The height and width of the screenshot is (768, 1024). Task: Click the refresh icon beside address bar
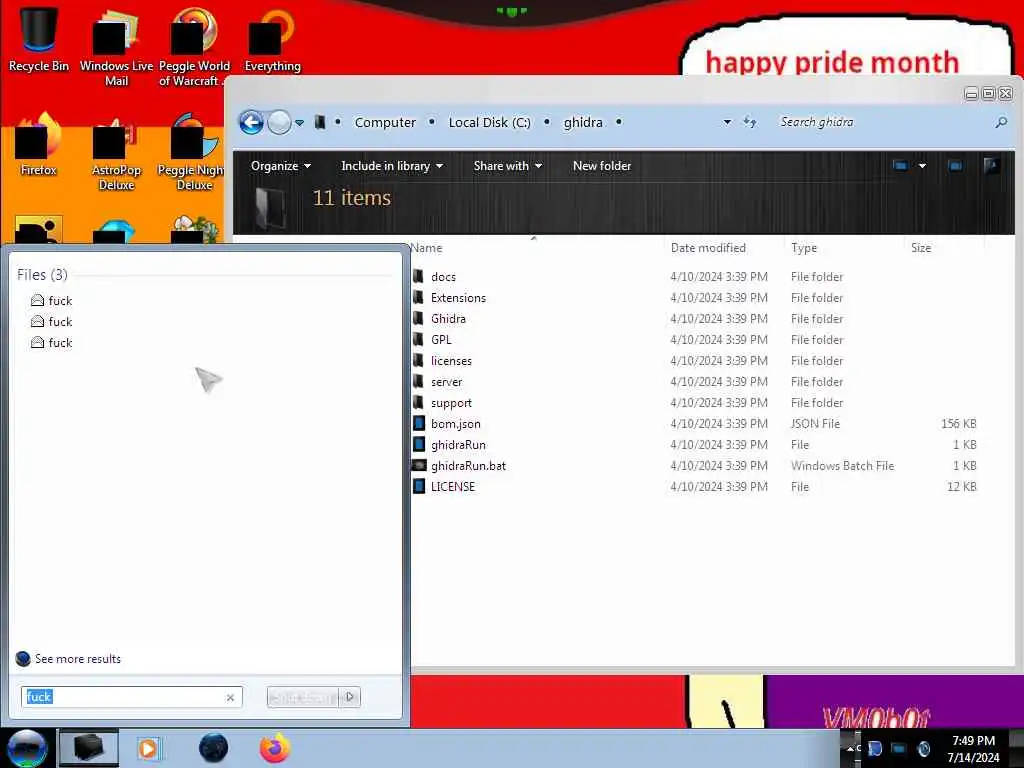[750, 122]
